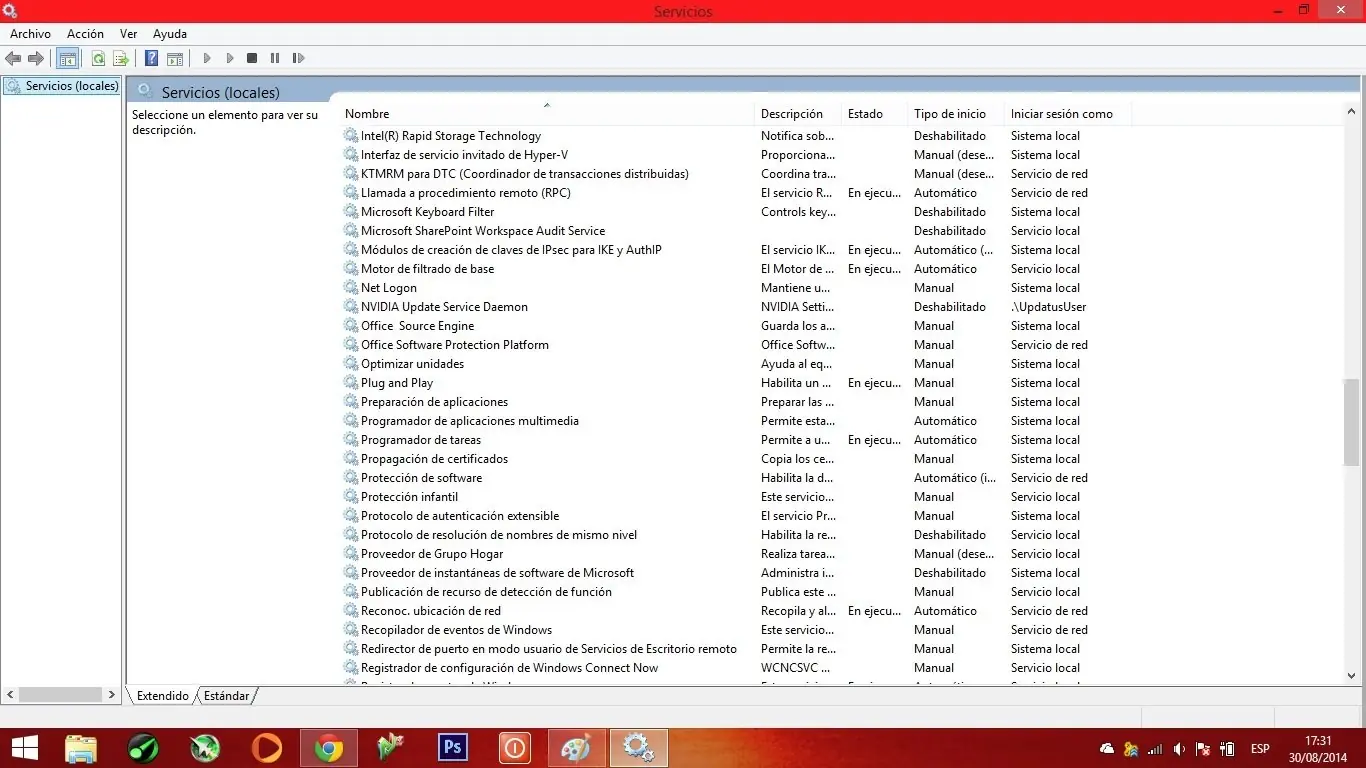Switch to the Extendido tab
Viewport: 1366px width, 768px height.
[163, 696]
